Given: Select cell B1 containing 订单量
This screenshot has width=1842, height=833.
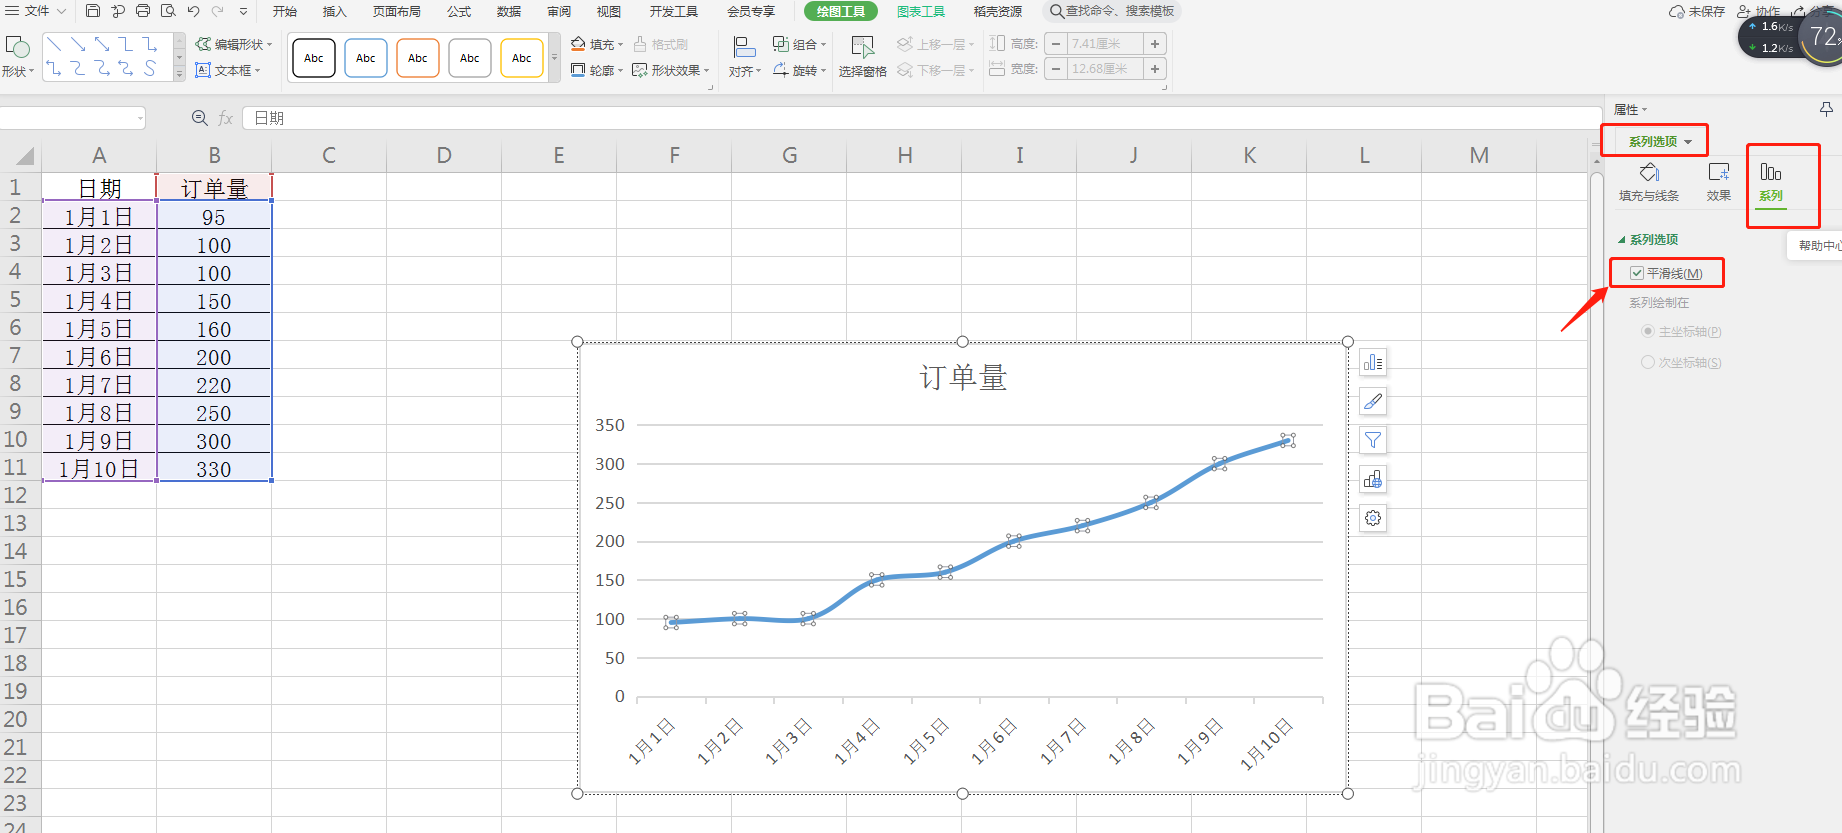Looking at the screenshot, I should (214, 188).
